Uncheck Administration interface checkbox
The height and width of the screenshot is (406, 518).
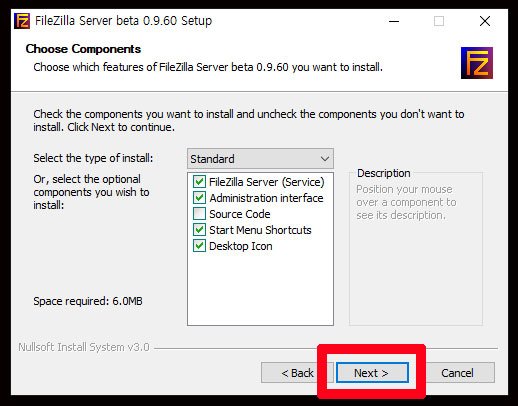(199, 198)
